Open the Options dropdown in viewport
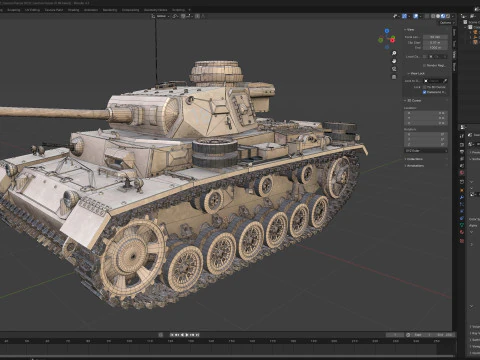The image size is (480, 360). 447,23
